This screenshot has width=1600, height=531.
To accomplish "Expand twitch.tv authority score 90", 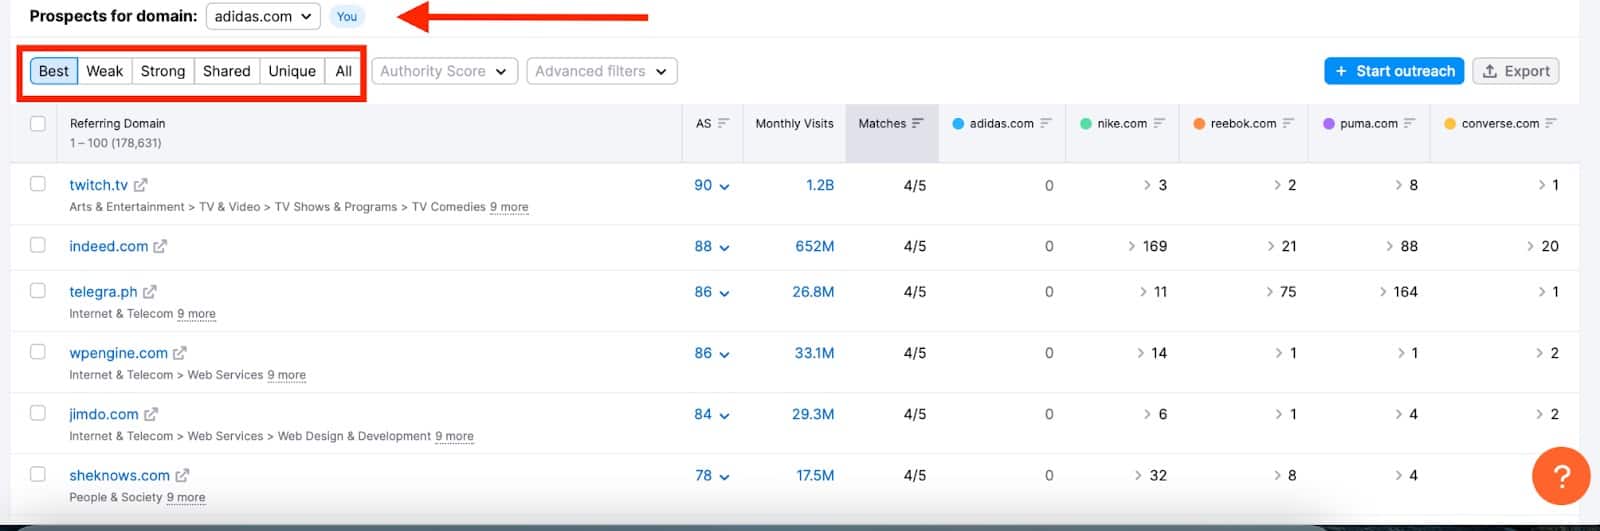I will click(x=712, y=185).
